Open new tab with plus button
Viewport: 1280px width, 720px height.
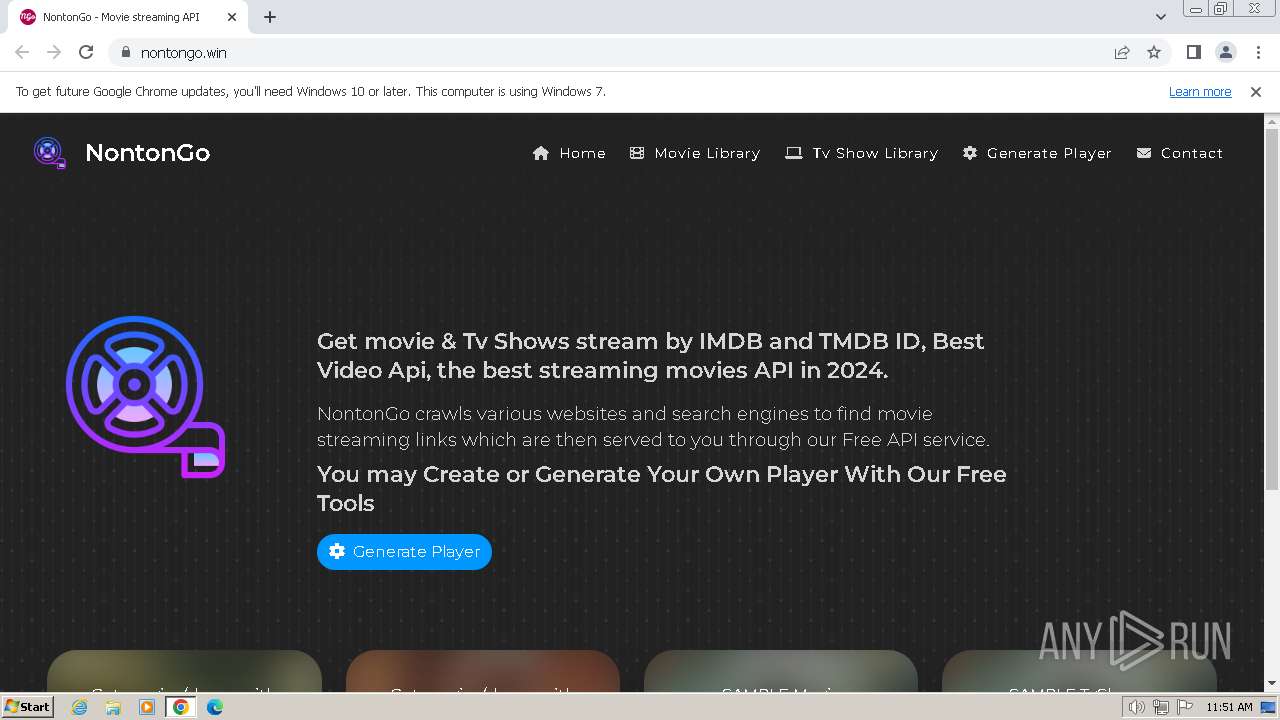pyautogui.click(x=270, y=17)
